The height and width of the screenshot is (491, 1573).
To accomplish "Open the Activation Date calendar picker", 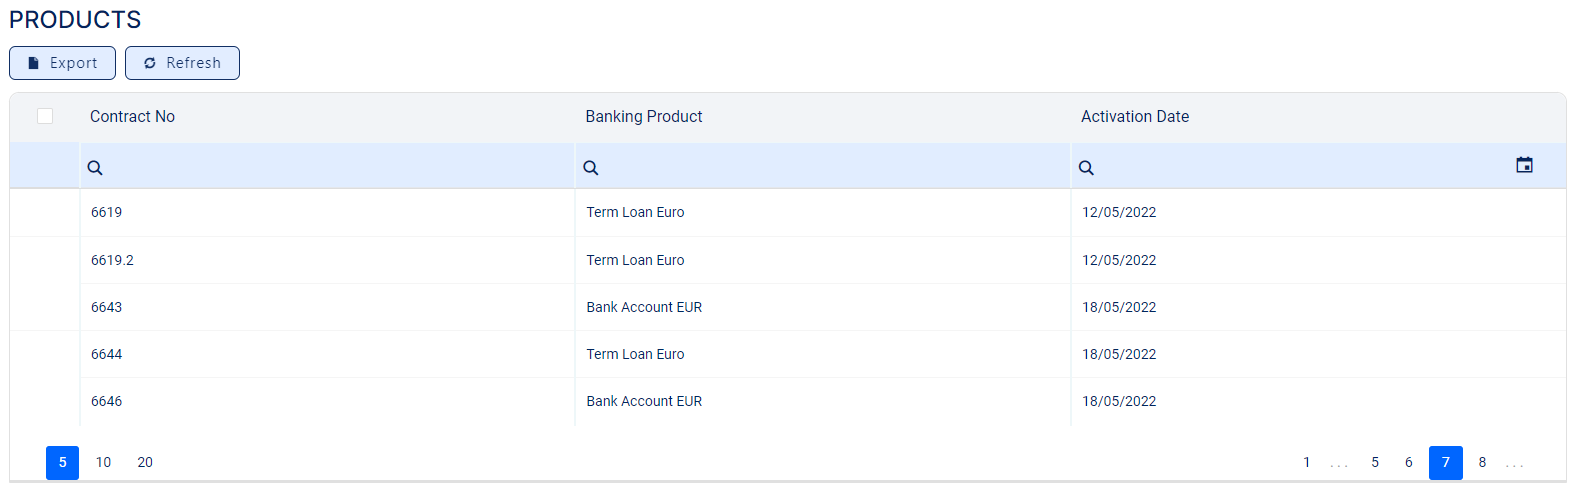I will click(x=1524, y=165).
